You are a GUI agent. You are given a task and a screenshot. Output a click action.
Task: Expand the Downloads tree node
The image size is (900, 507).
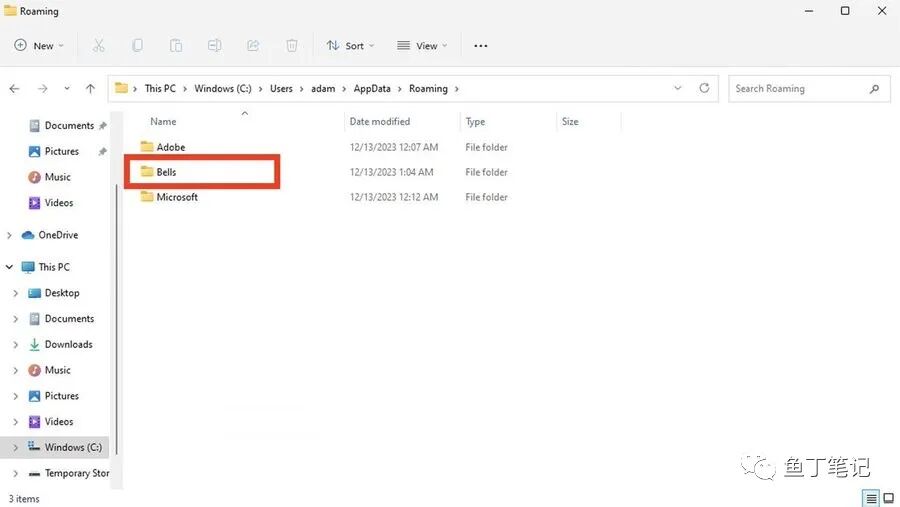[x=15, y=345]
